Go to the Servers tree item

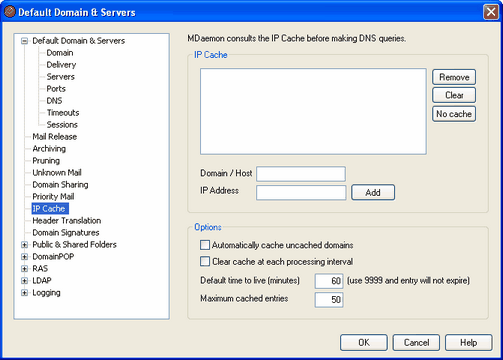point(60,77)
